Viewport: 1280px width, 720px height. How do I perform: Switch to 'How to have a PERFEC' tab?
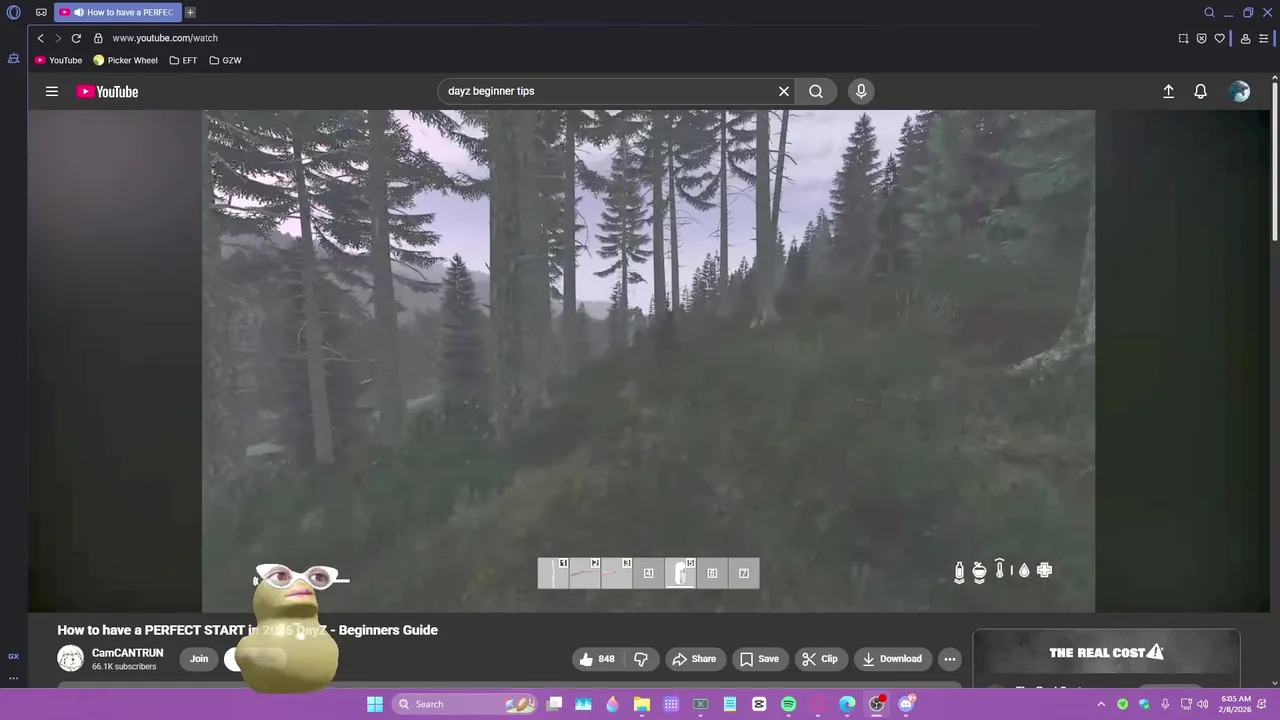pos(118,13)
